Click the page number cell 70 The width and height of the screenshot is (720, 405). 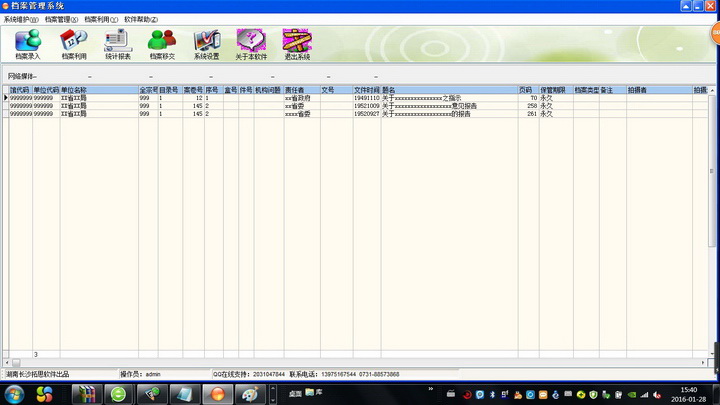[x=529, y=98]
